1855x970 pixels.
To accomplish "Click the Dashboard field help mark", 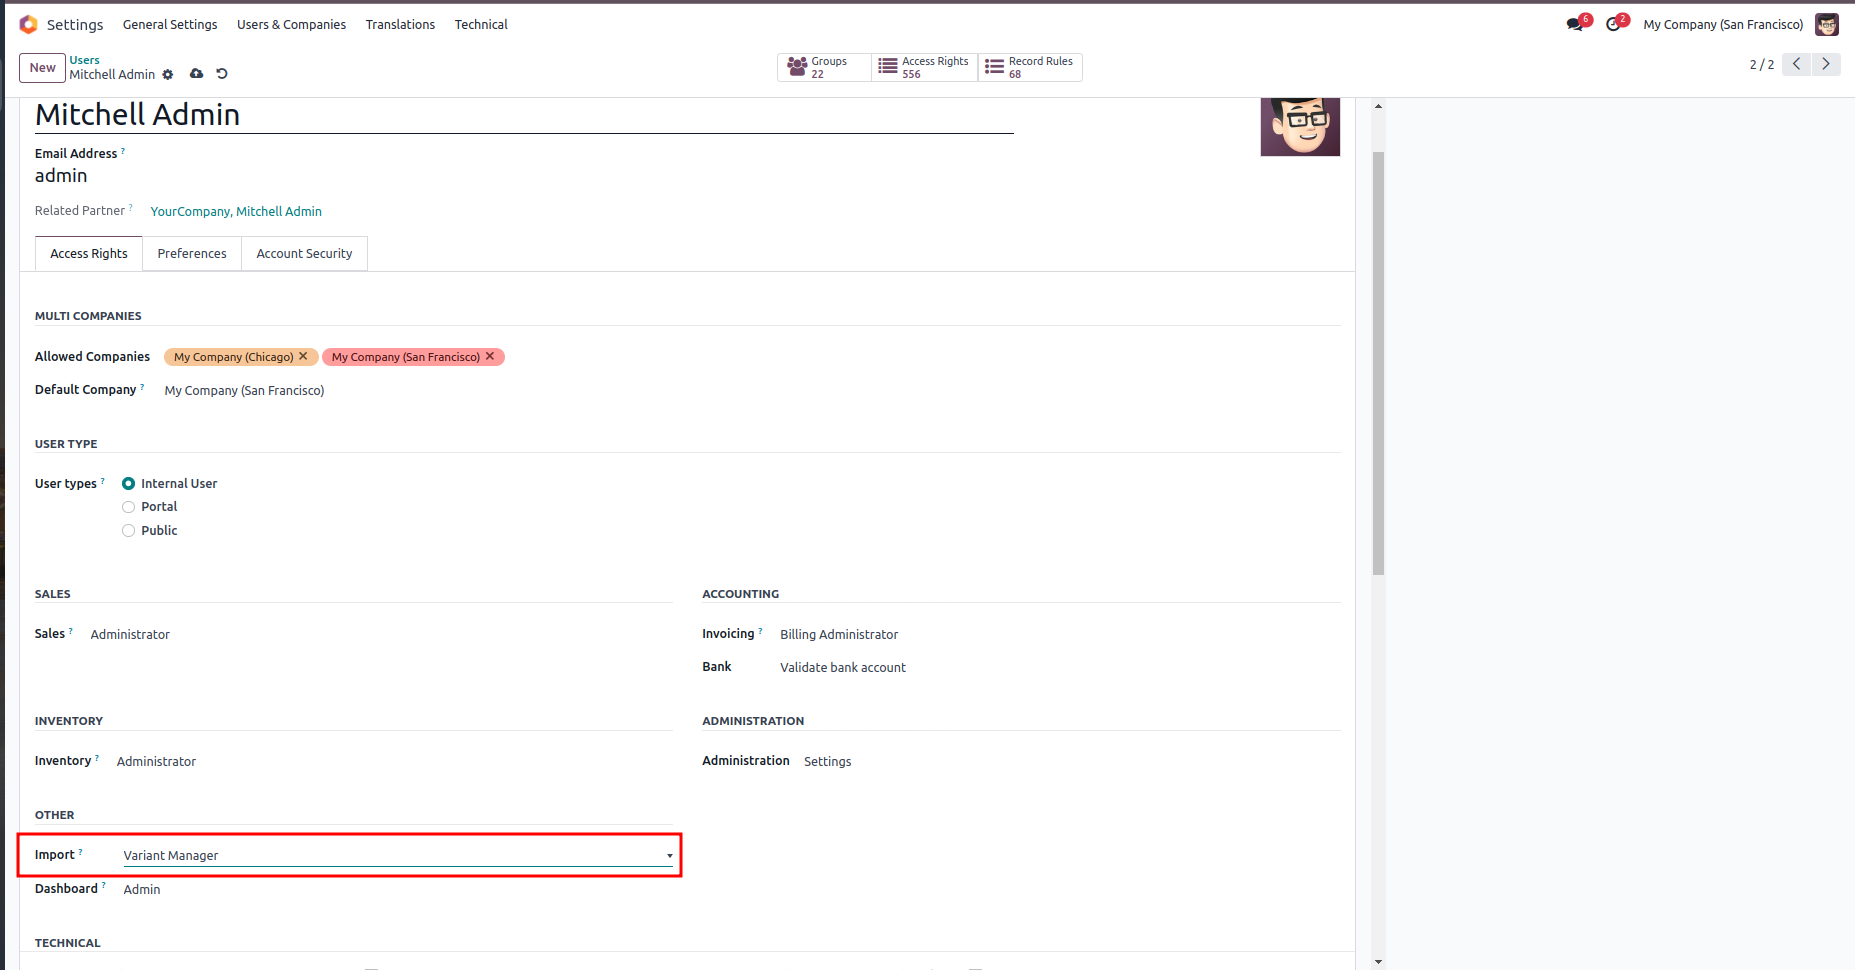I will pos(103,886).
